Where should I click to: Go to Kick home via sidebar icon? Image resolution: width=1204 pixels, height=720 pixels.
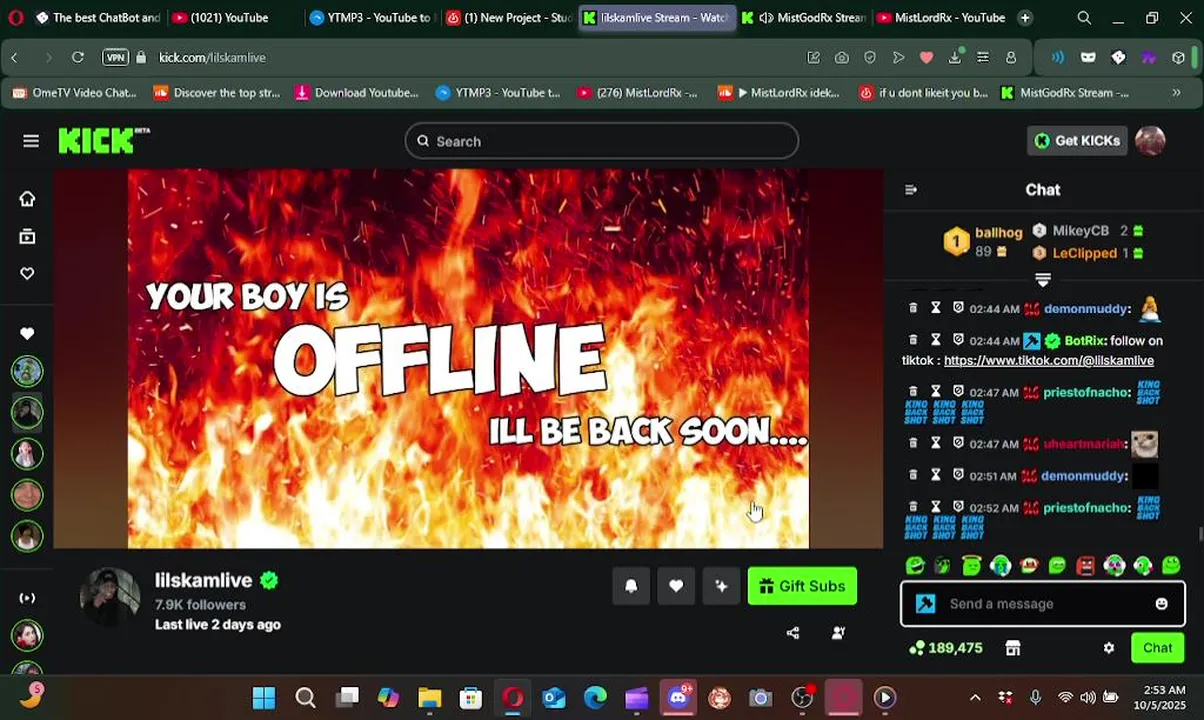click(x=27, y=199)
